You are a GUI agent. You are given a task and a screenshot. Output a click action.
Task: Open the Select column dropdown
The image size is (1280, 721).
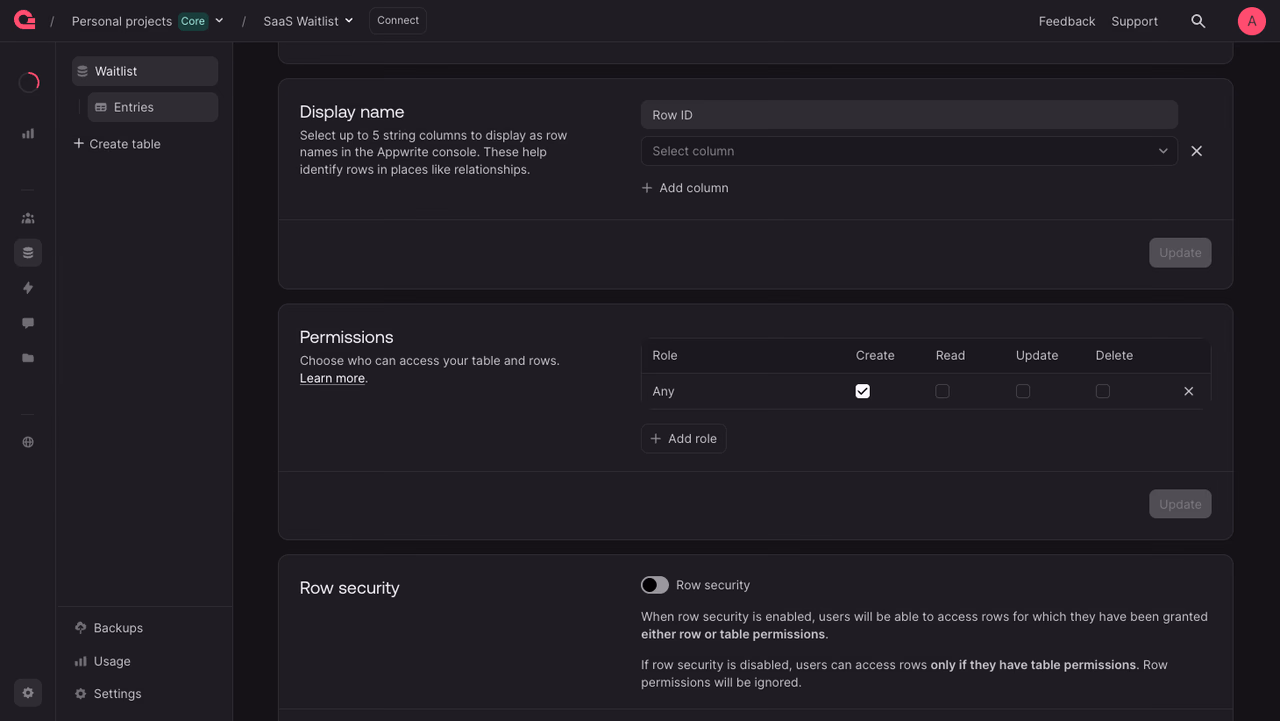coord(909,151)
